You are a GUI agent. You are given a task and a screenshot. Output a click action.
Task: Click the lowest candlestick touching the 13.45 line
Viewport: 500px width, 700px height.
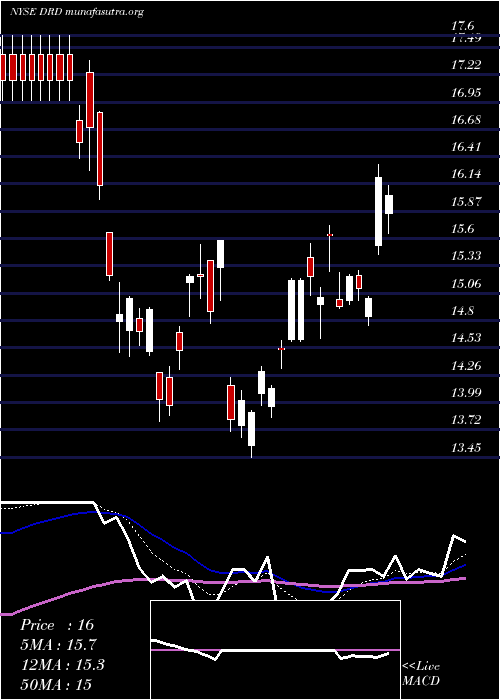coord(251,434)
